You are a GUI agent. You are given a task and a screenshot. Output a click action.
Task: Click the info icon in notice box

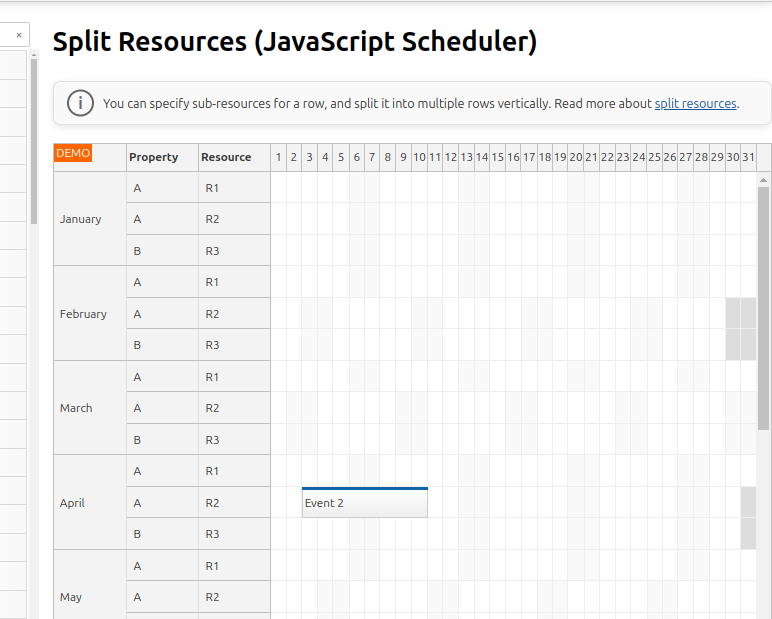(x=80, y=103)
